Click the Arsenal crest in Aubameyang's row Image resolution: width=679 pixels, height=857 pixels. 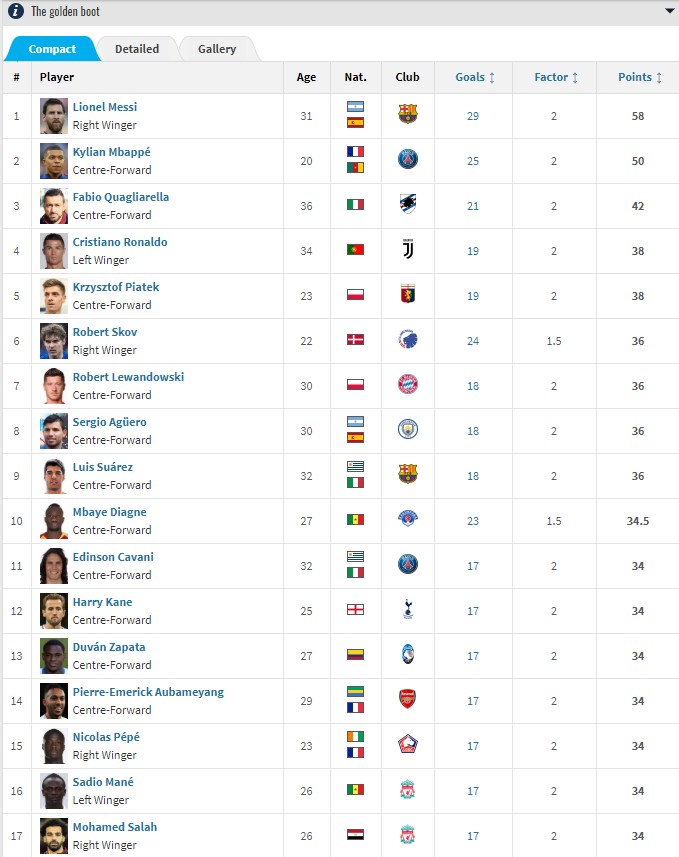pos(408,699)
